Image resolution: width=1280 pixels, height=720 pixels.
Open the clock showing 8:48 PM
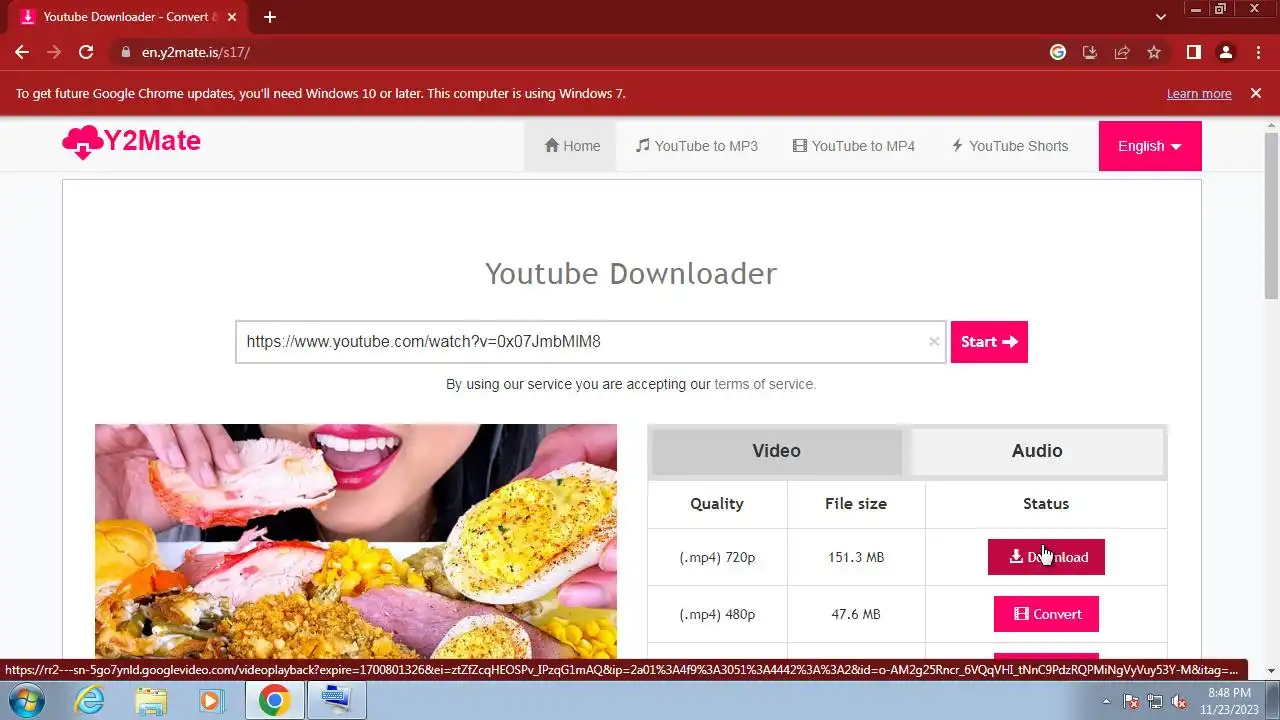tap(1229, 701)
